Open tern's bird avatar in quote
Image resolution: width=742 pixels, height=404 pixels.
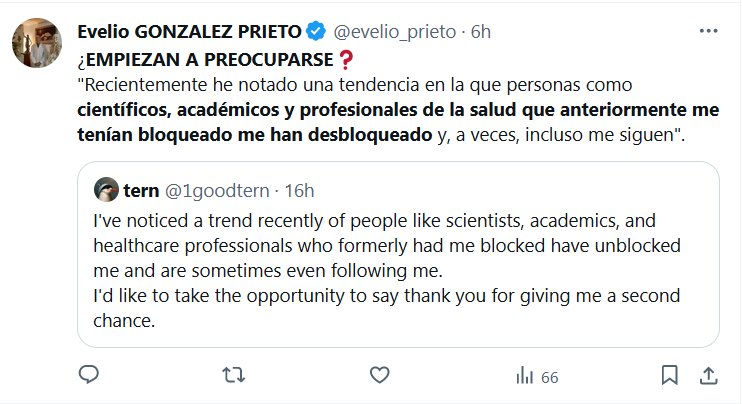104,189
